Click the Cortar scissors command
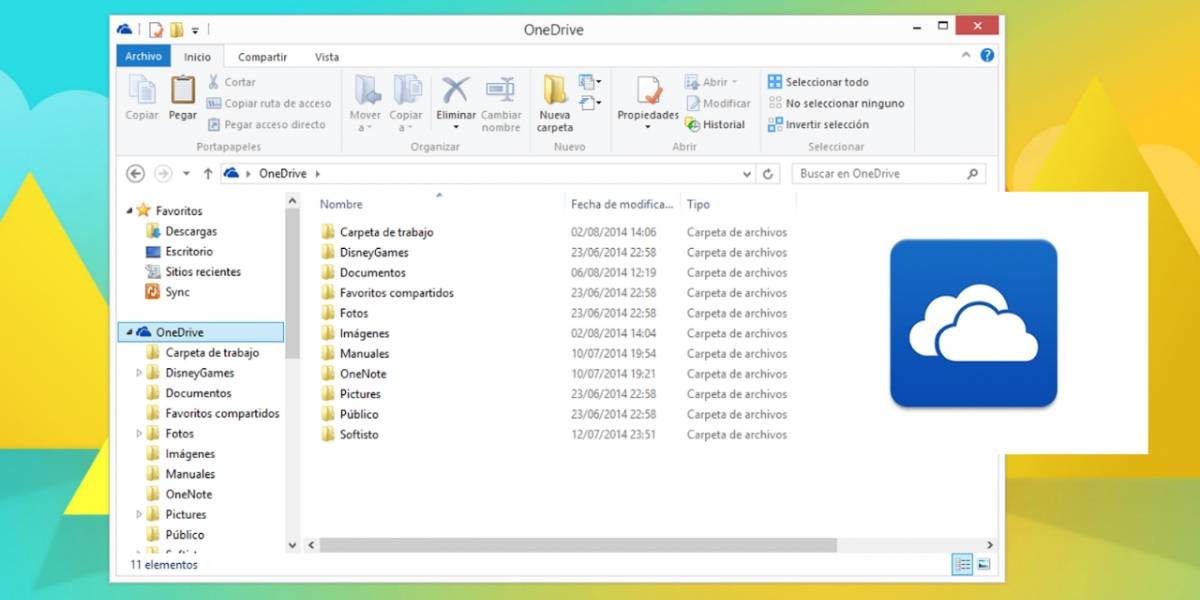 point(231,82)
